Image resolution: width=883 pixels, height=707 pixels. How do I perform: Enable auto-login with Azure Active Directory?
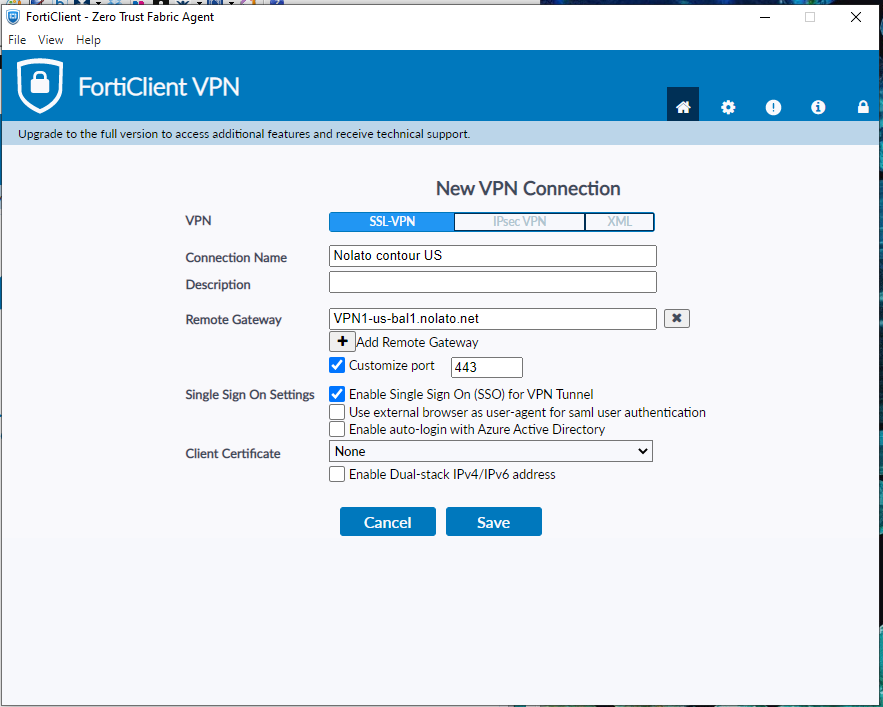[337, 429]
